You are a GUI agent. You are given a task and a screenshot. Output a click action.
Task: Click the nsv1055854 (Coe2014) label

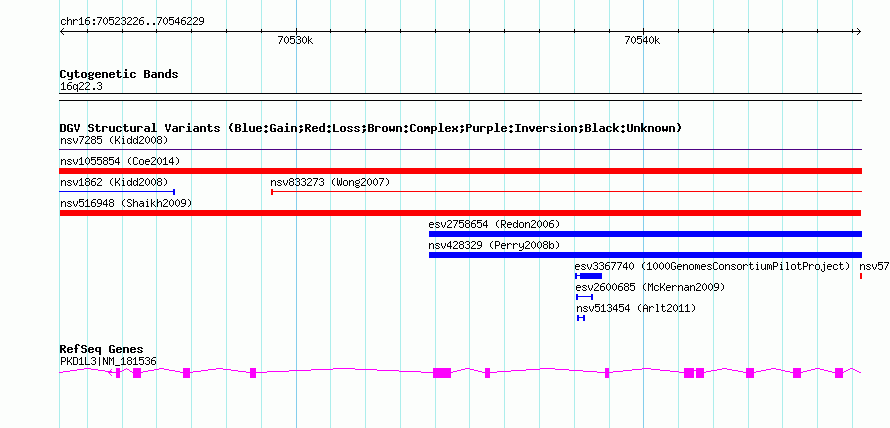click(x=120, y=161)
